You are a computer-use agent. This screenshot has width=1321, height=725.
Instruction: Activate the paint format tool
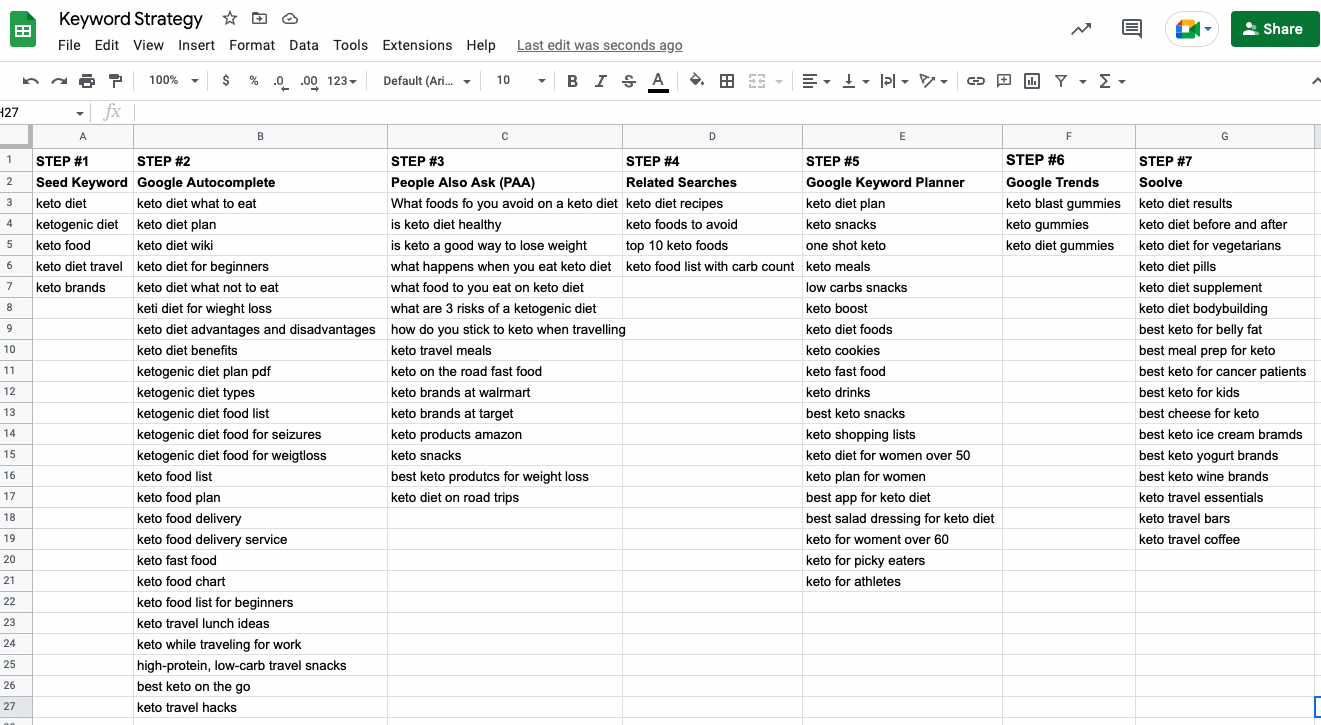(115, 81)
